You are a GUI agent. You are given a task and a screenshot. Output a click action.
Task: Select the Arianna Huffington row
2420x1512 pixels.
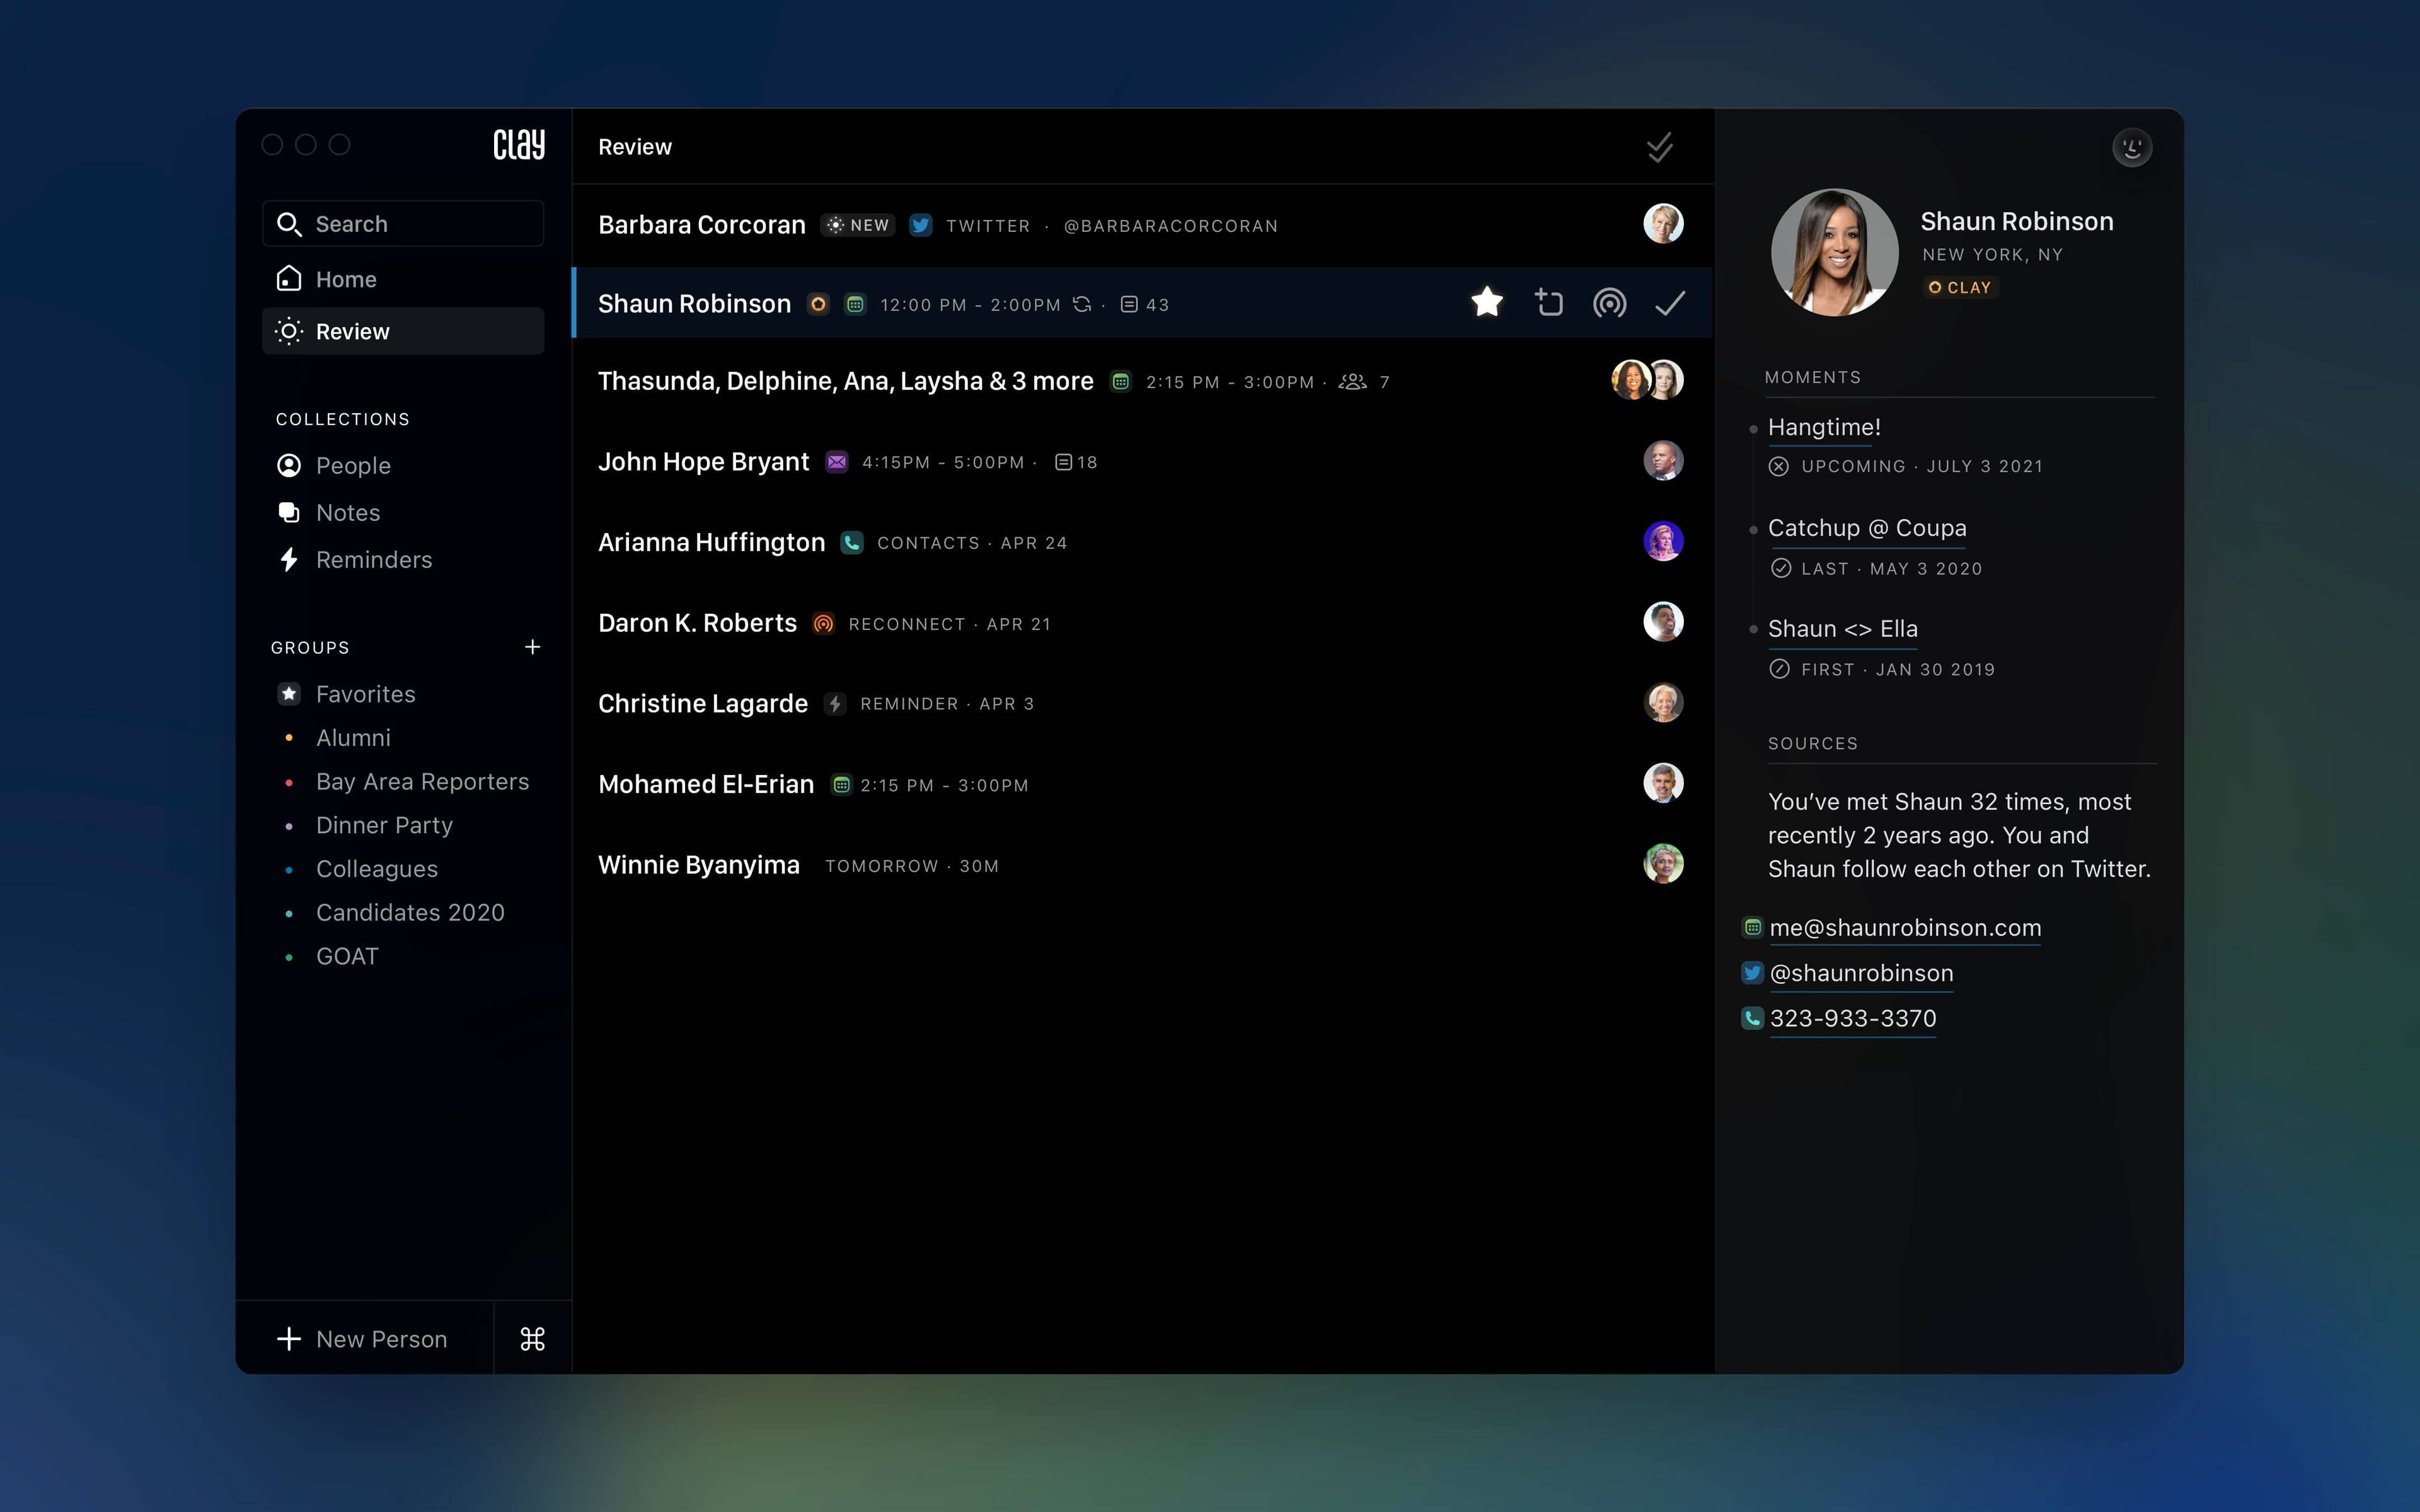click(1142, 542)
